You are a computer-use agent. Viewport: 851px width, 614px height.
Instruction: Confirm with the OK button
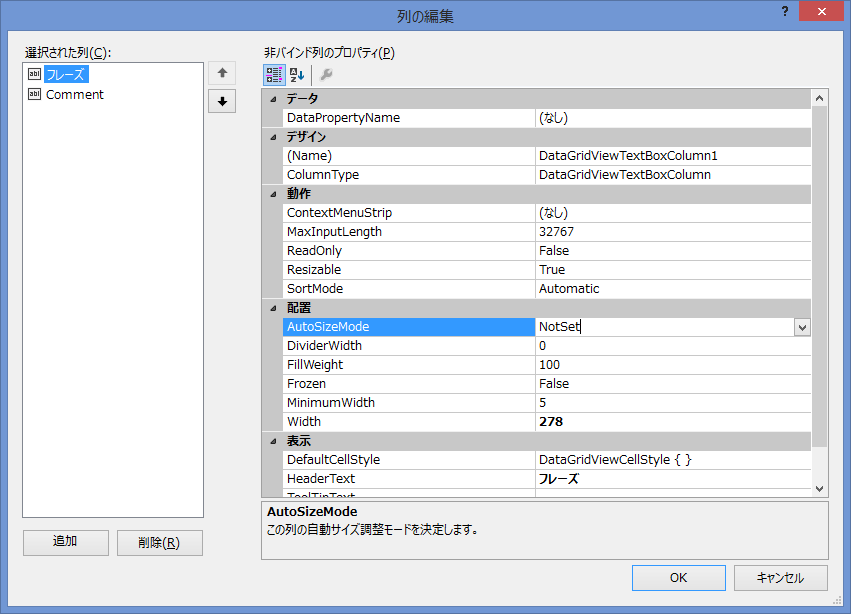pos(678,578)
